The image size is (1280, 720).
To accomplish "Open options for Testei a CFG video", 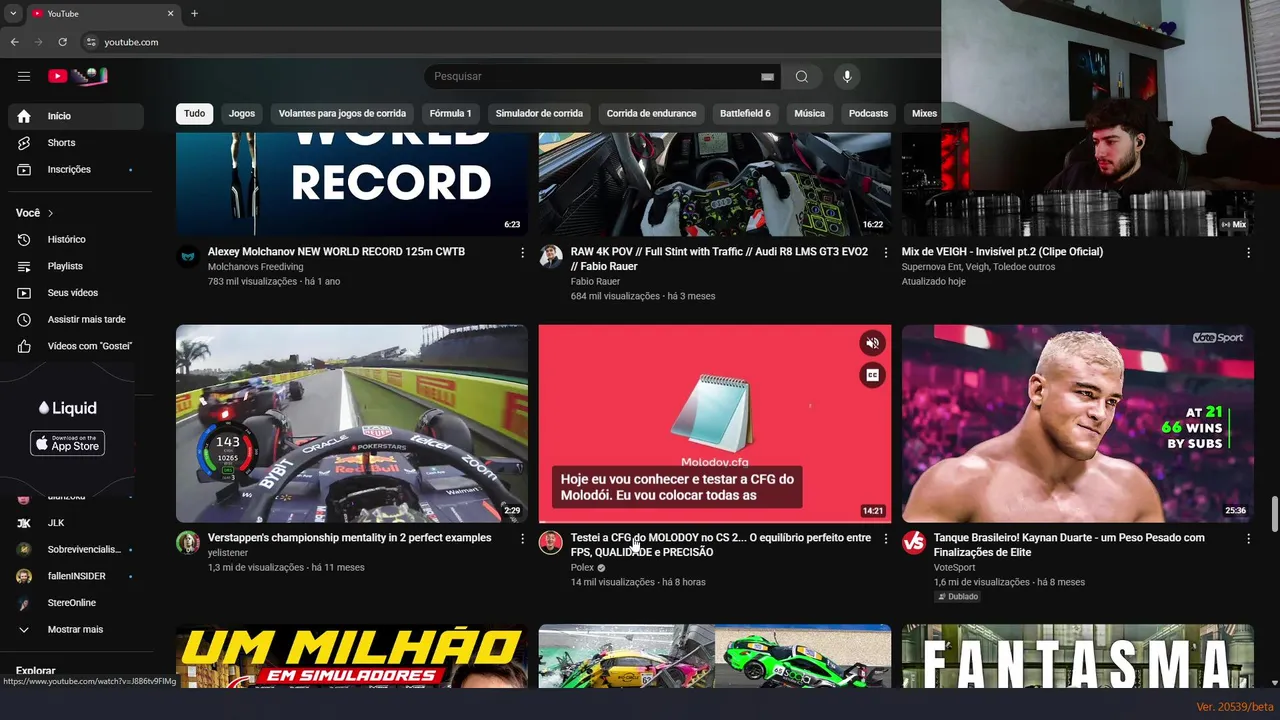I will (x=885, y=539).
